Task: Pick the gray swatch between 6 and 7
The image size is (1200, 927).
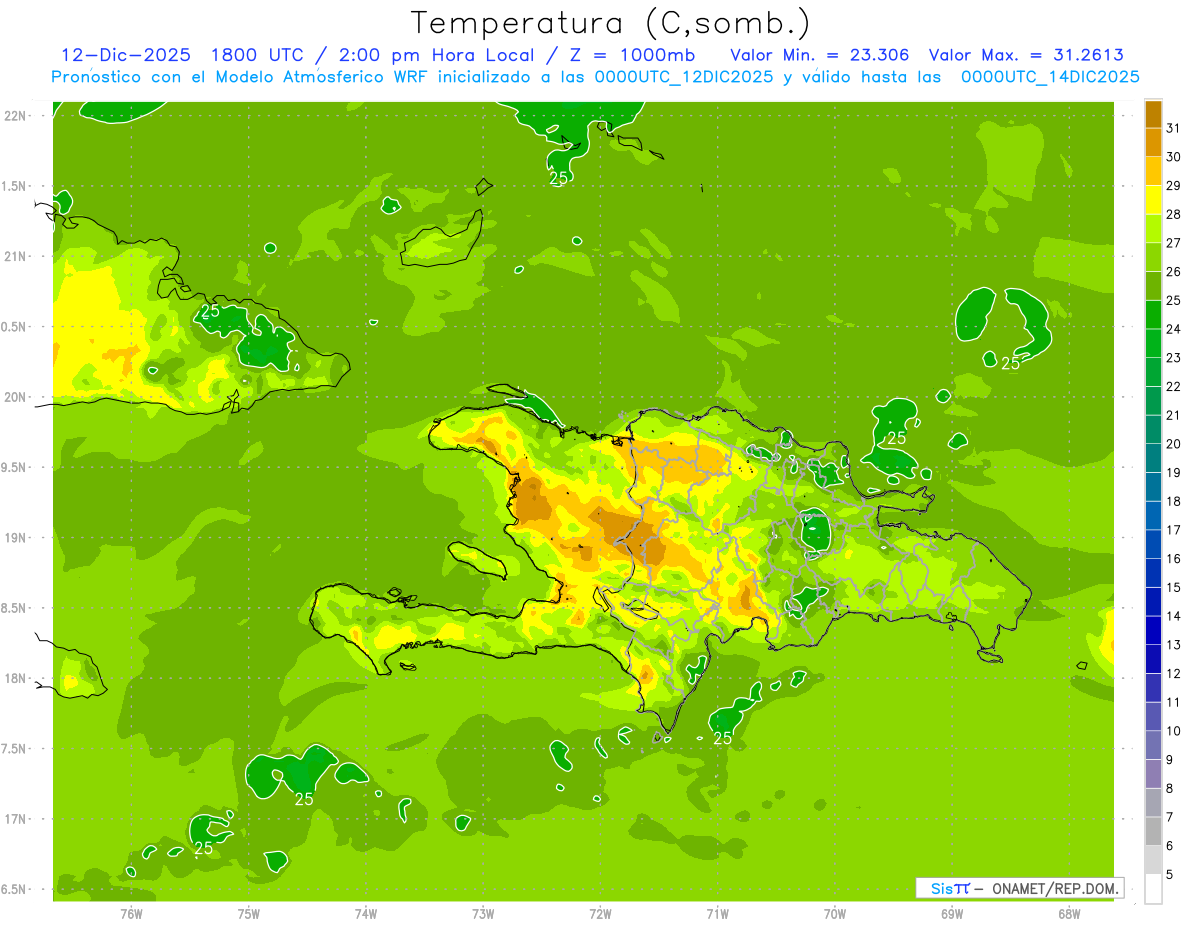Action: click(1153, 831)
